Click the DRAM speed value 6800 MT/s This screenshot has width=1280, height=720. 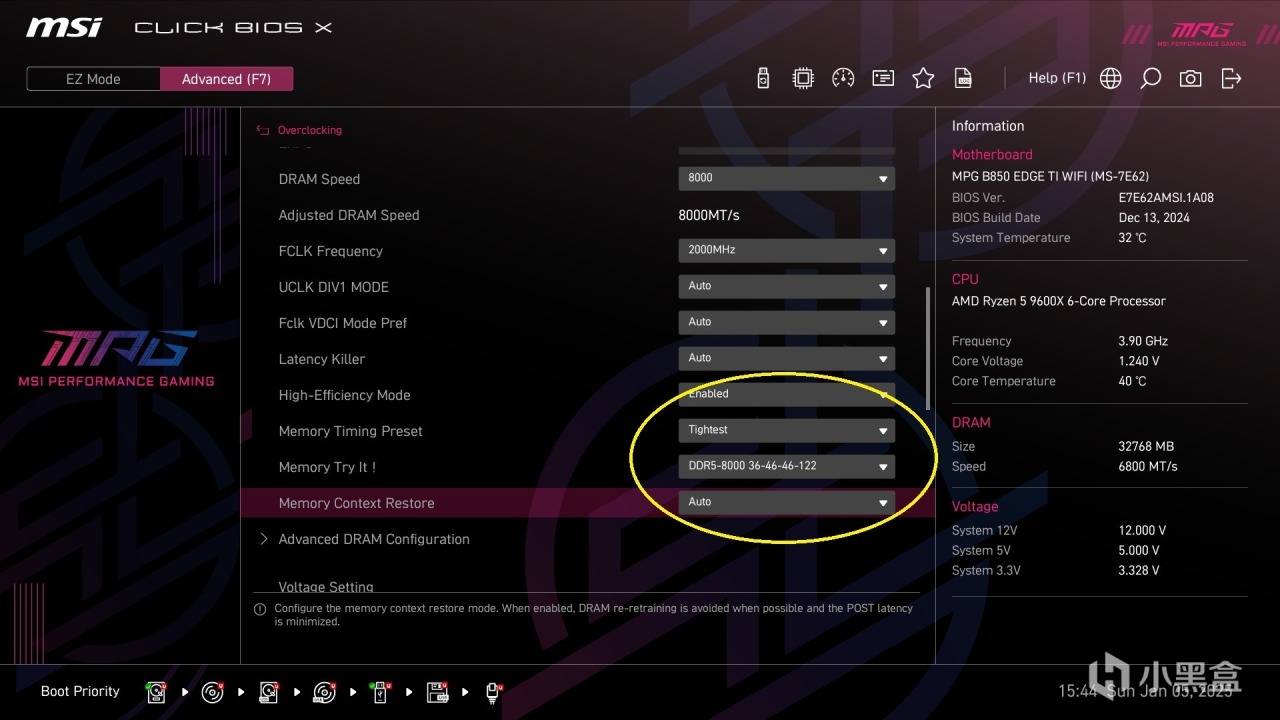[1148, 466]
